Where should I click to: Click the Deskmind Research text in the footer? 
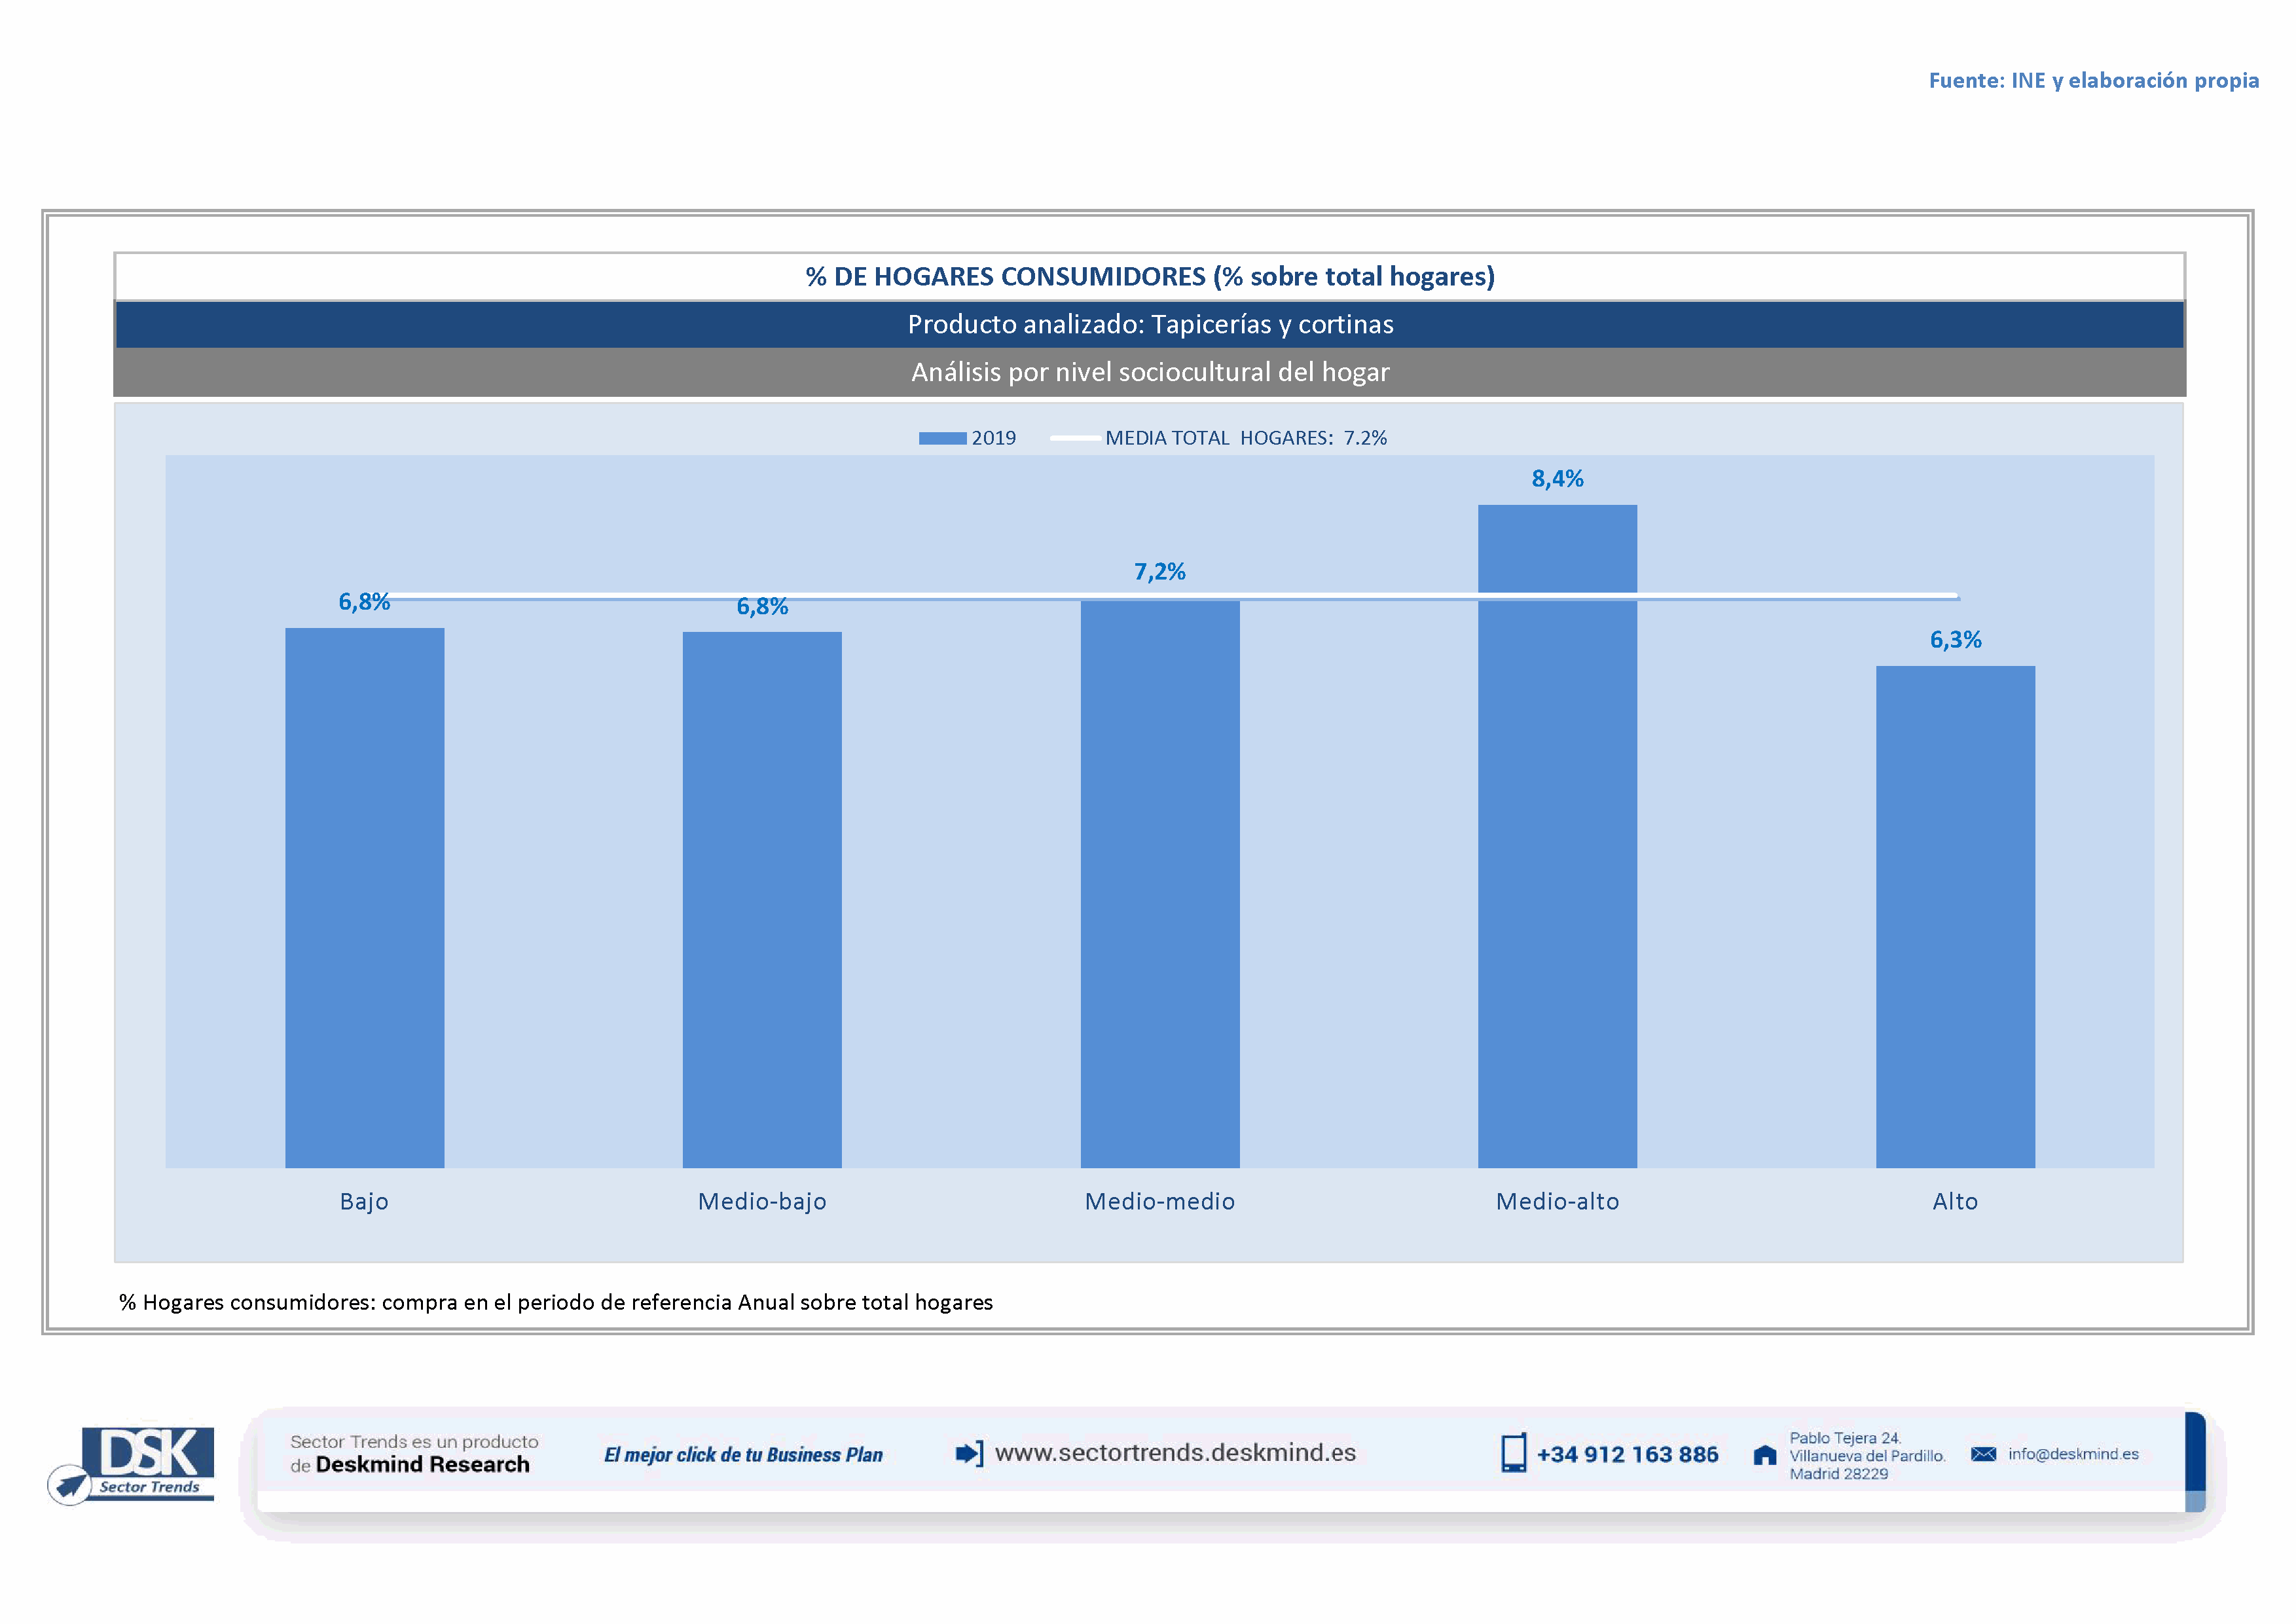tap(422, 1464)
